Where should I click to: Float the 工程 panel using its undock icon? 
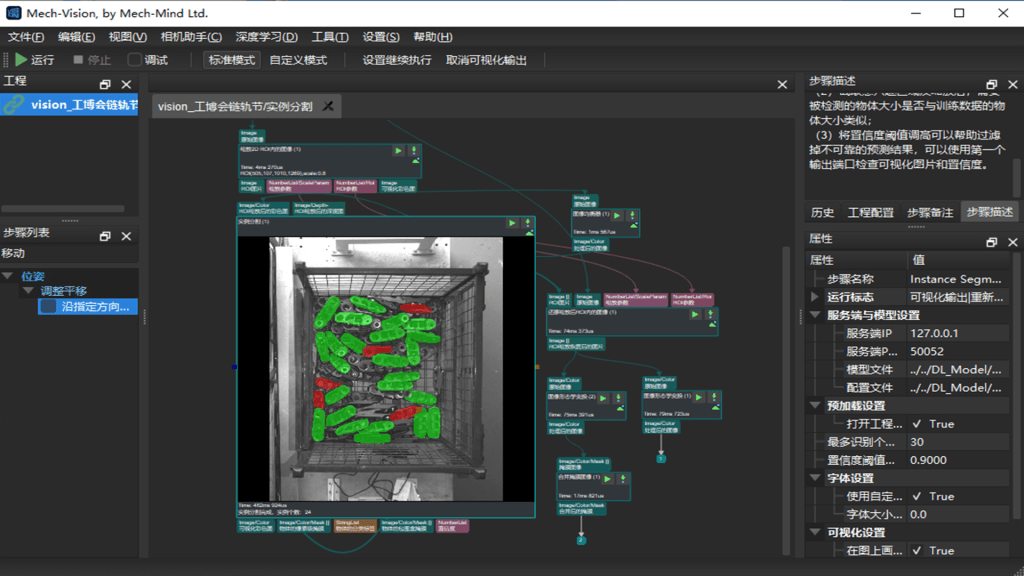(105, 84)
